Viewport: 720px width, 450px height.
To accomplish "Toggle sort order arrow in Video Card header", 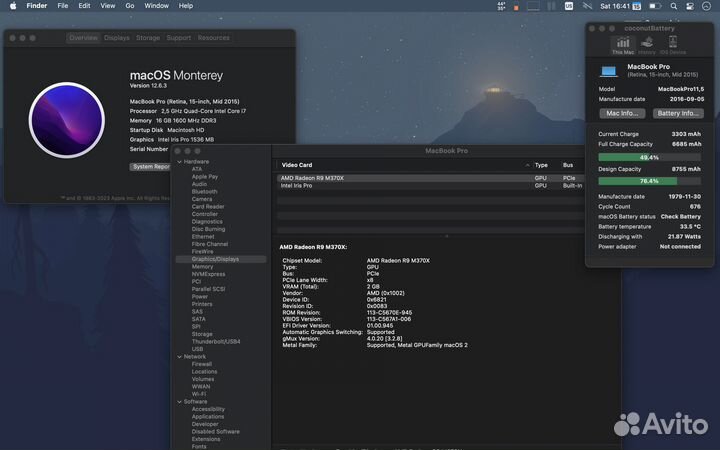I will coord(528,165).
